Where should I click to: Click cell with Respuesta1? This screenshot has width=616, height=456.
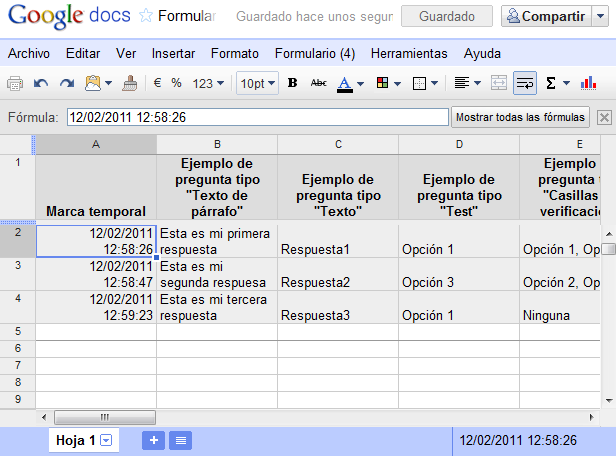pyautogui.click(x=338, y=241)
